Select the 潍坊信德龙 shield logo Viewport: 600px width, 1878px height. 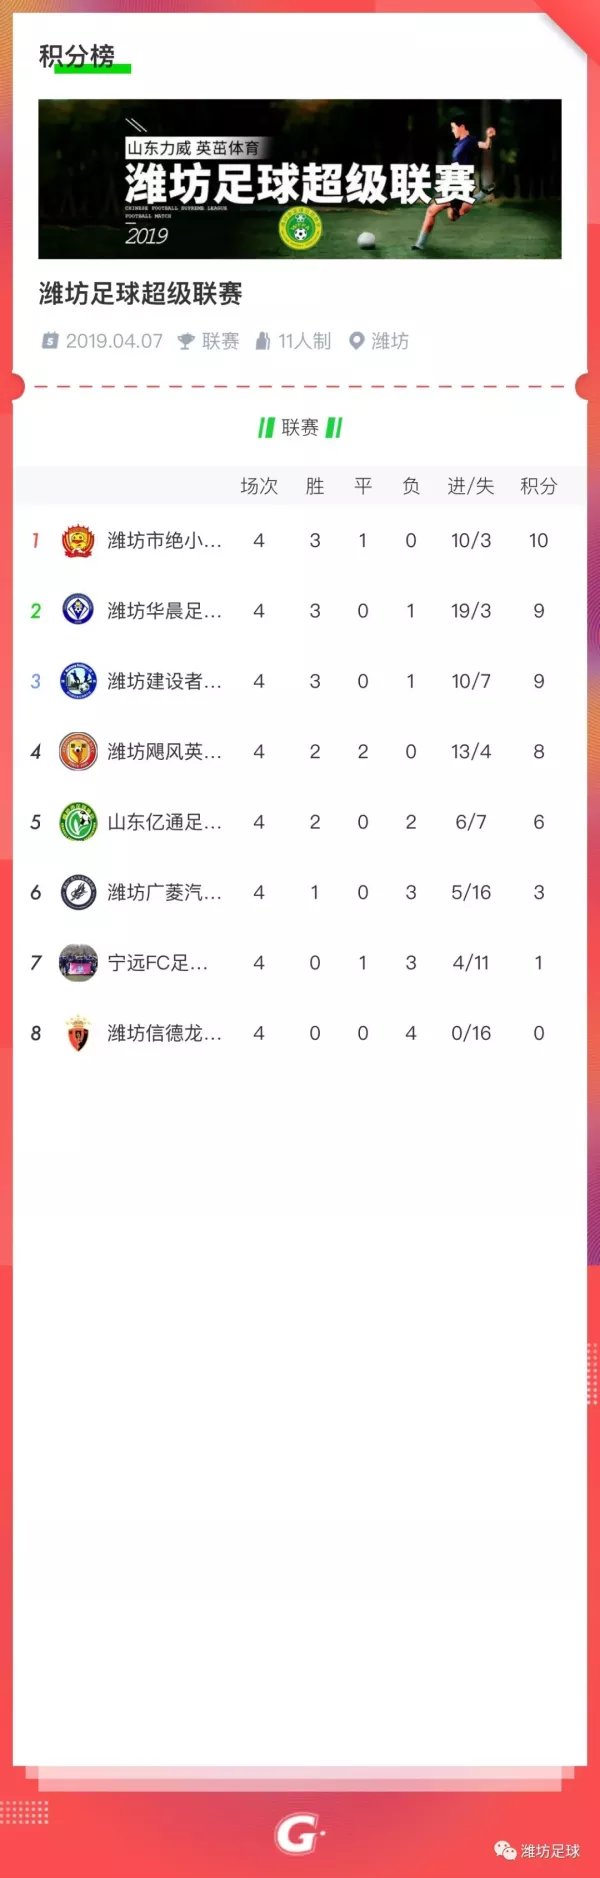click(x=78, y=1033)
